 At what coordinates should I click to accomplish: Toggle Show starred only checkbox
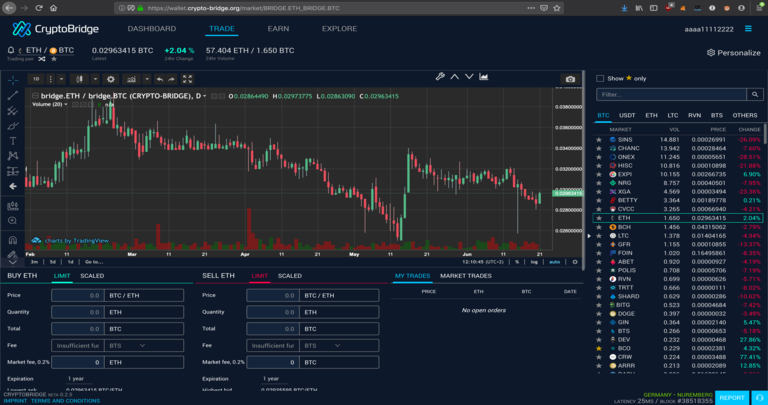[x=600, y=78]
